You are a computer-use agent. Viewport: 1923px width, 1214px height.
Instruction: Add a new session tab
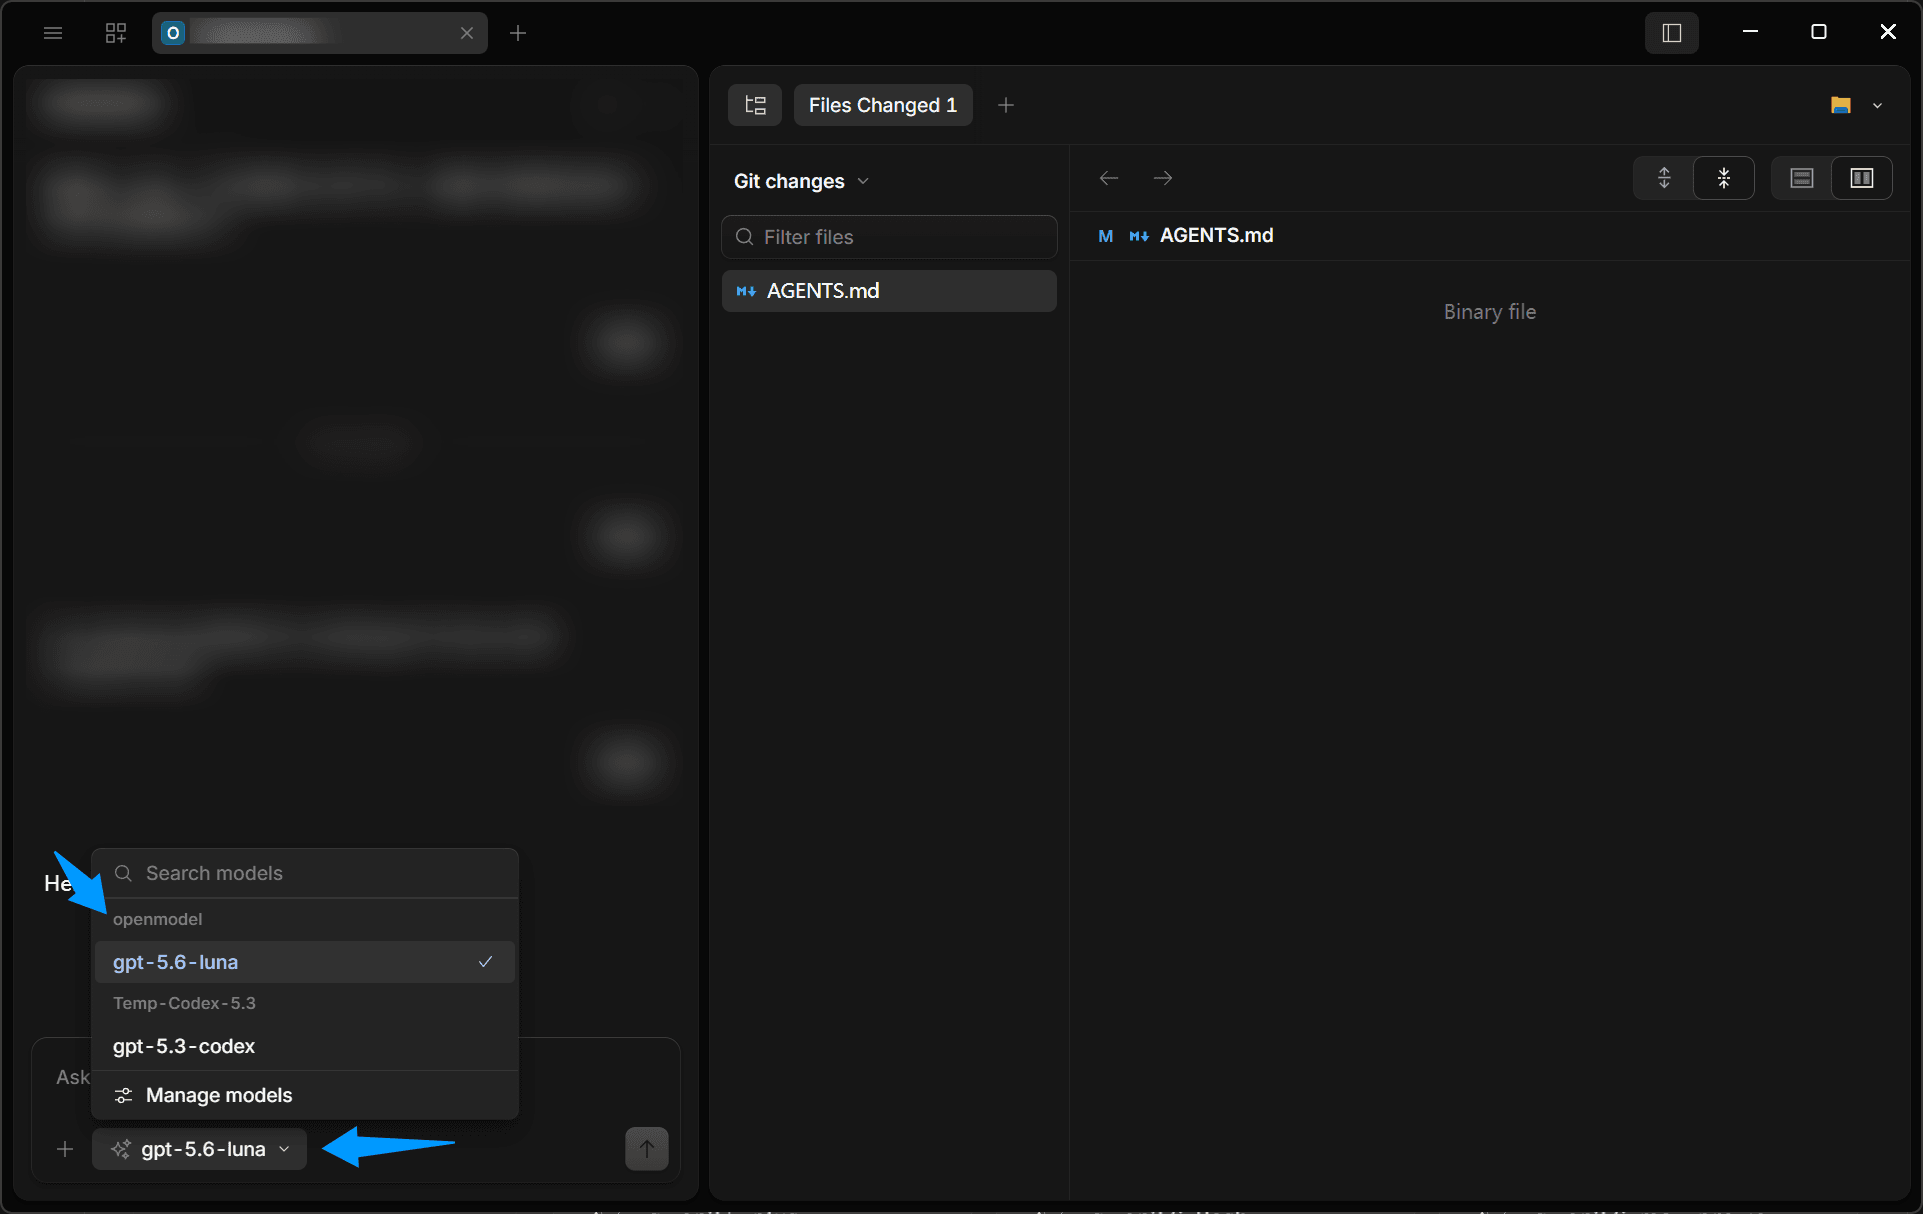[x=518, y=33]
